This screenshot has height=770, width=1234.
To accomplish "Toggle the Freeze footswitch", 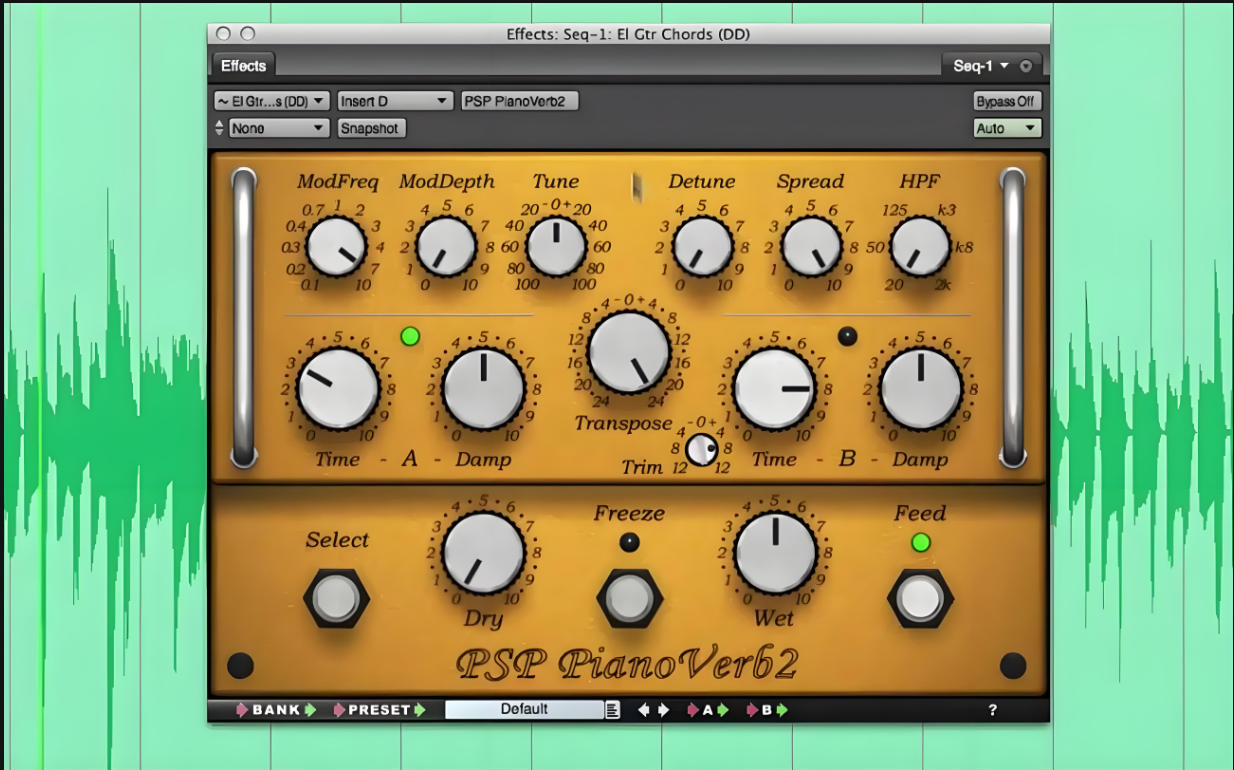I will (629, 600).
